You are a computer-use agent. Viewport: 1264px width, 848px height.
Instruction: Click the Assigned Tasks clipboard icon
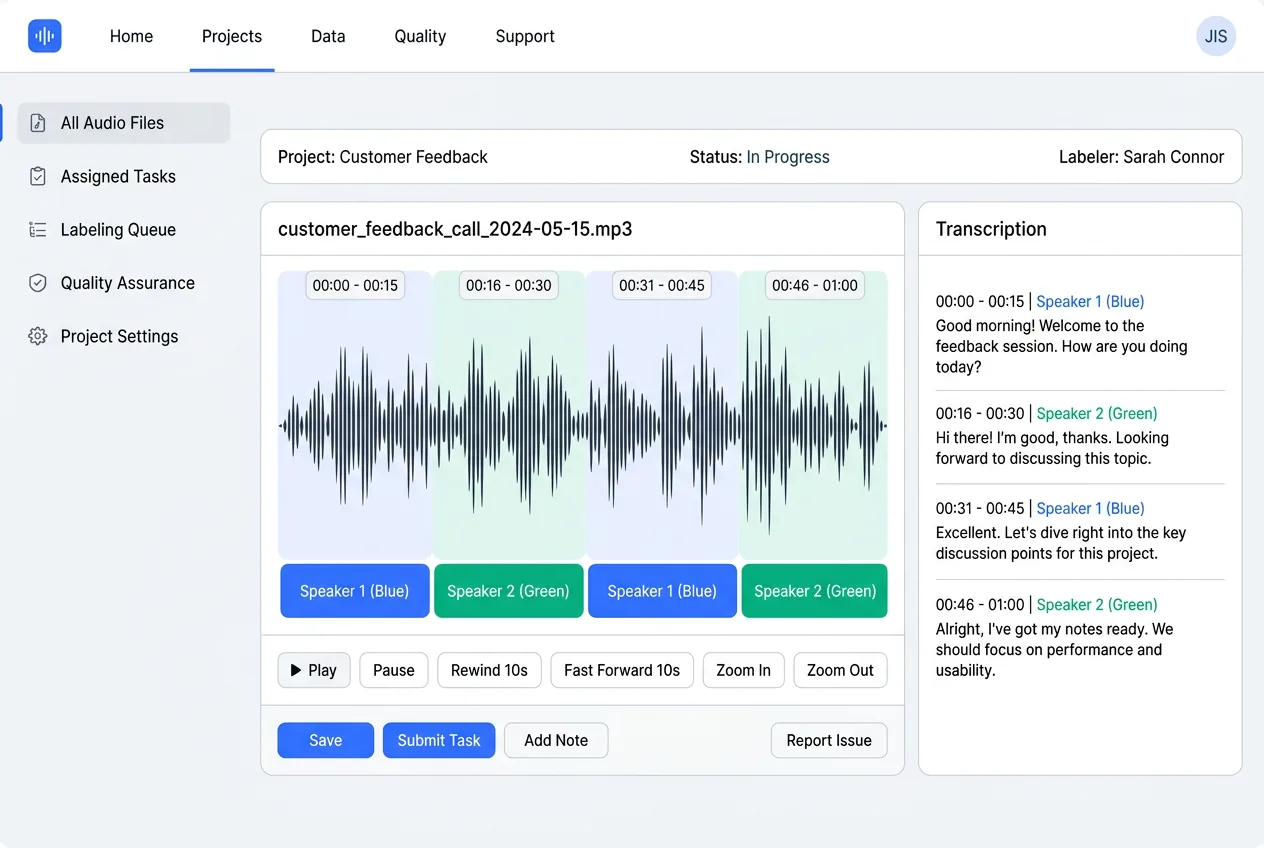click(x=38, y=177)
